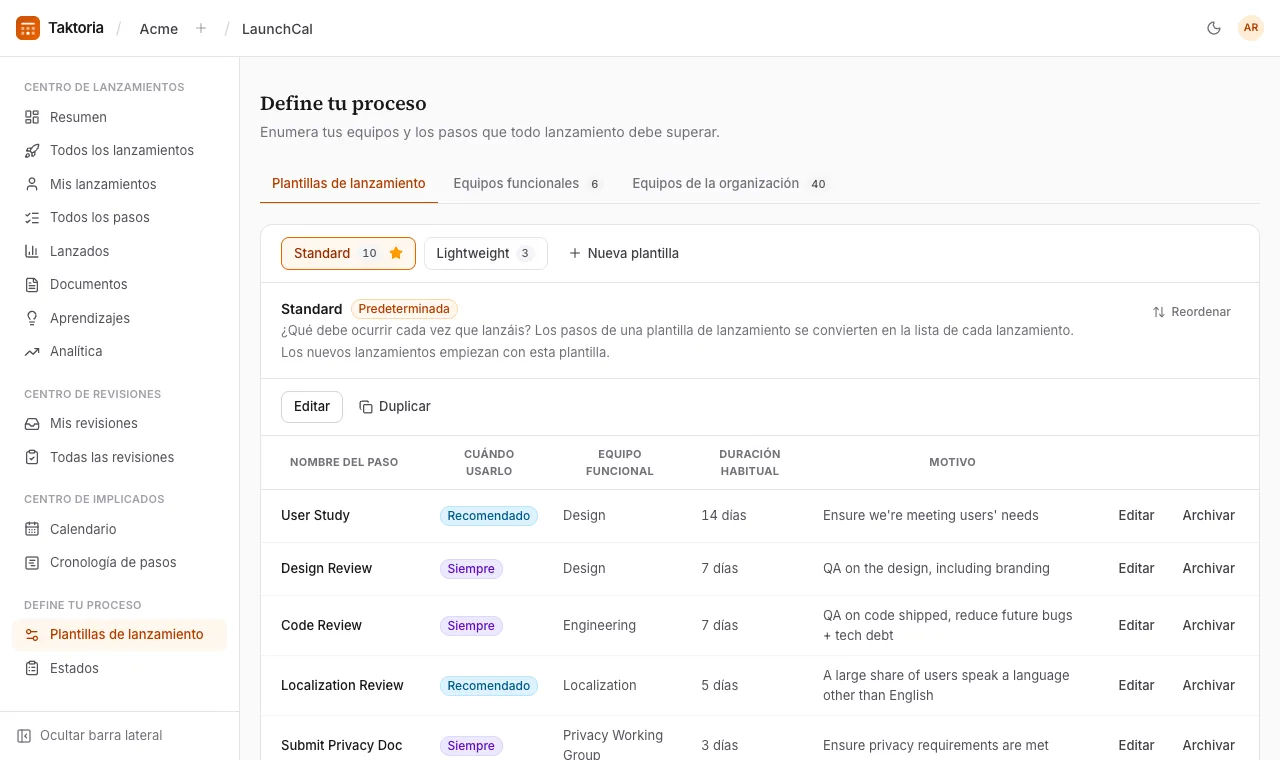This screenshot has width=1280, height=760.
Task: Open Cronología de pasos
Action: pyautogui.click(x=120, y=562)
